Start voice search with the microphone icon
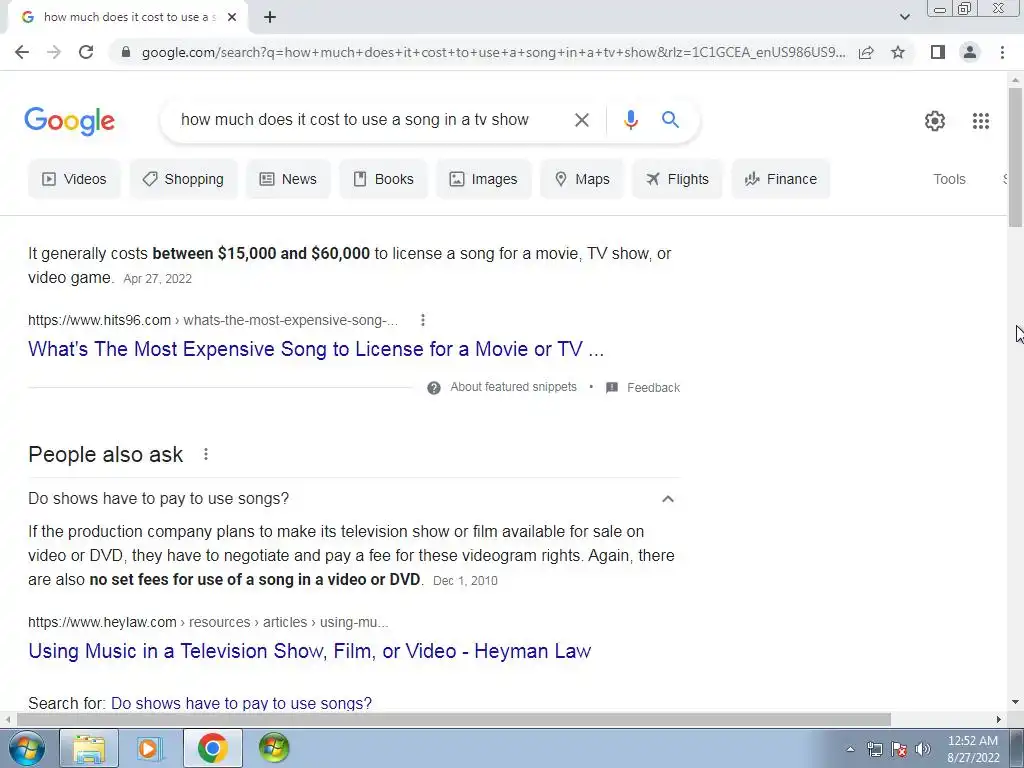Viewport: 1024px width, 768px height. (x=630, y=120)
